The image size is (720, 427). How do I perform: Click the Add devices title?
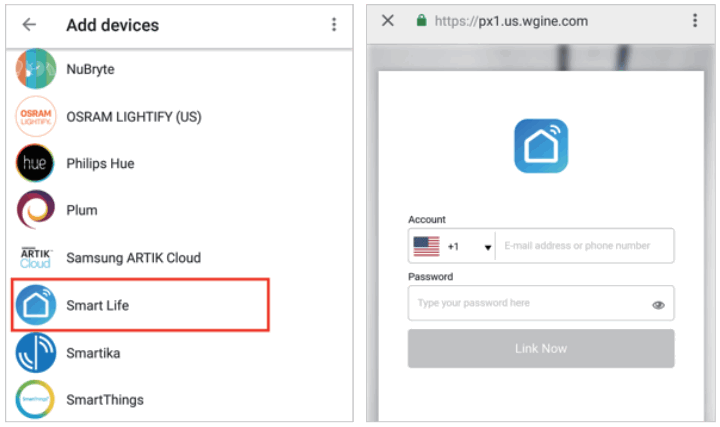coord(112,25)
